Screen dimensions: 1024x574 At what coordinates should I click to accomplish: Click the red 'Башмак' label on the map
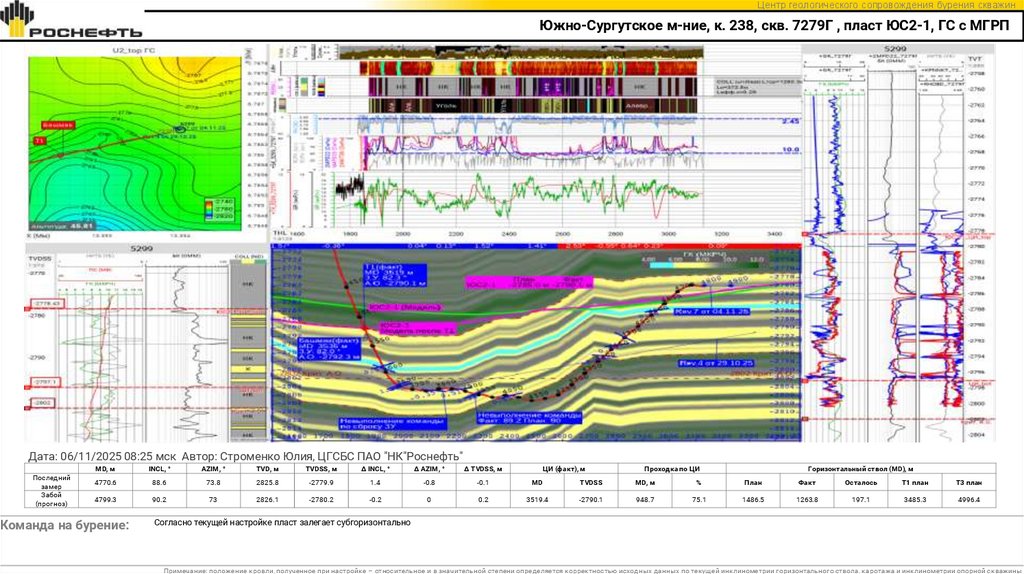[x=58, y=125]
